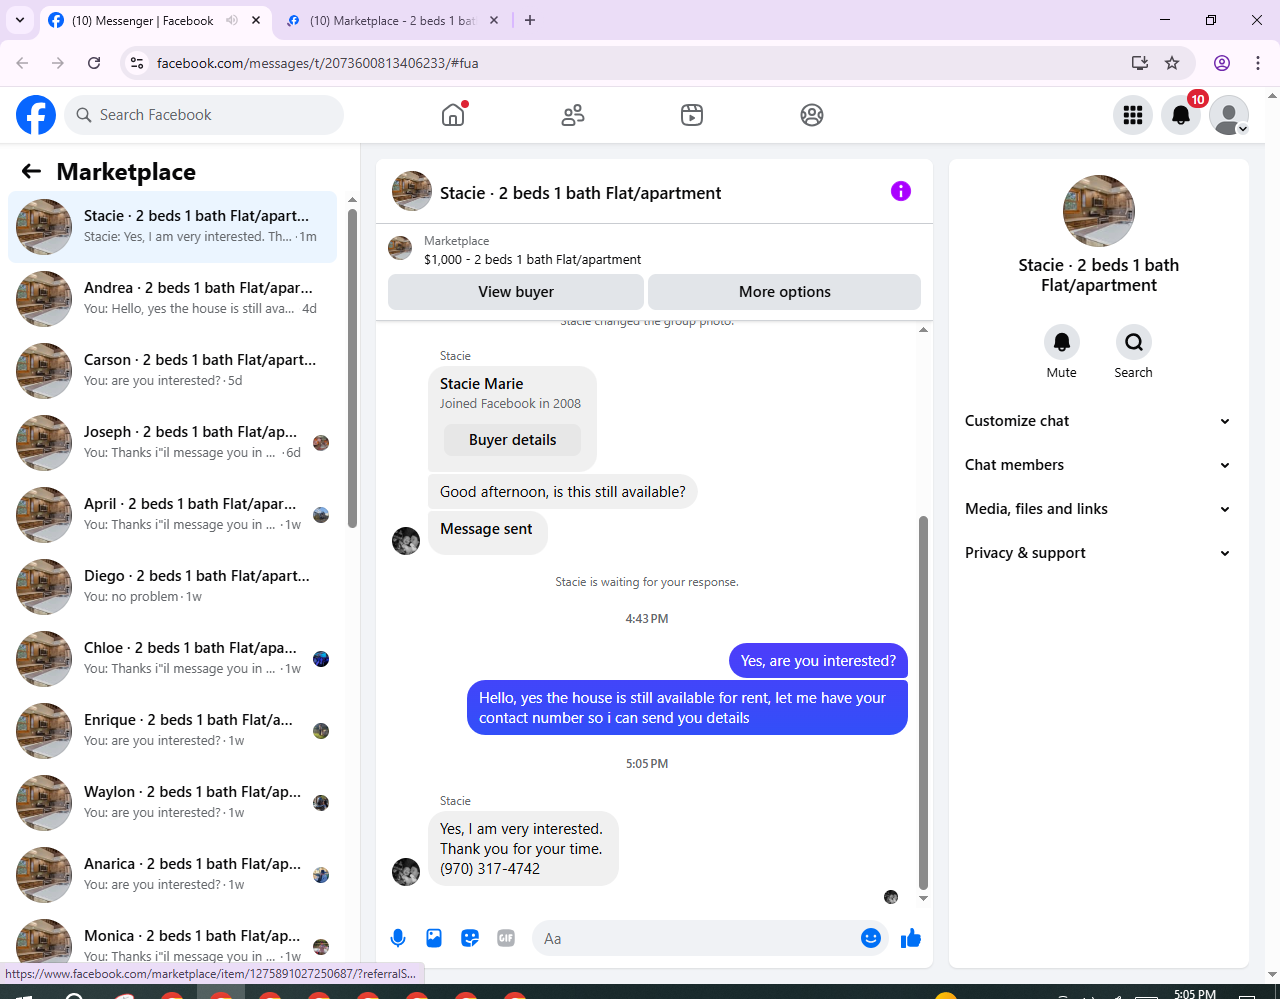Open April conversation in list
Viewport: 1280px width, 999px height.
point(172,515)
